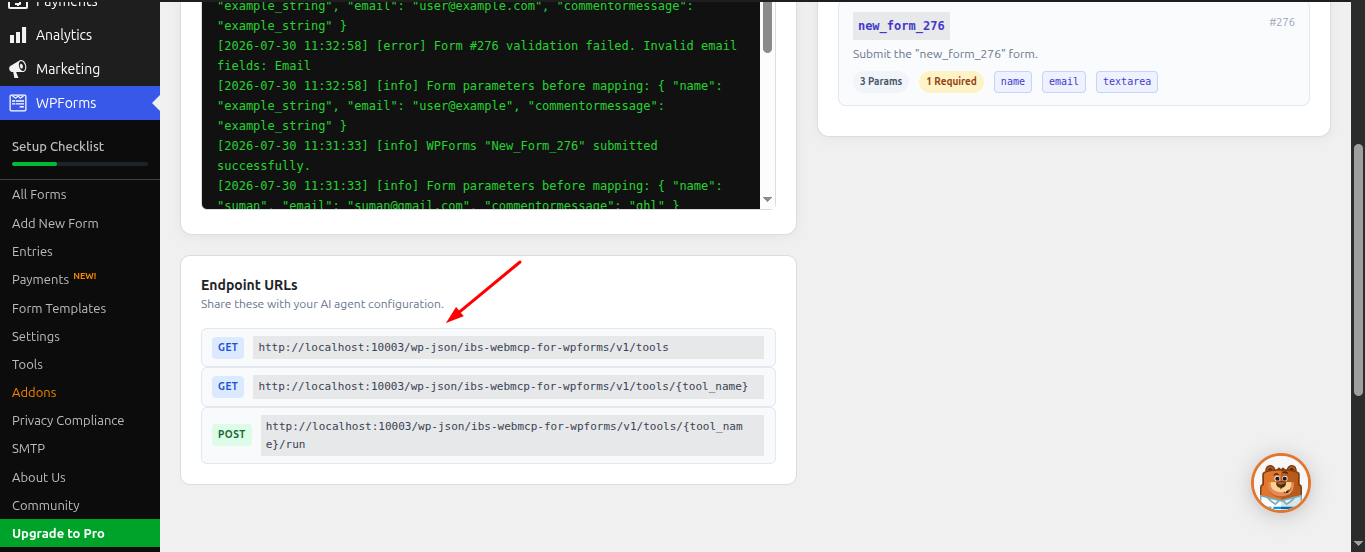Open the Community page
This screenshot has width=1365, height=552.
tap(46, 505)
